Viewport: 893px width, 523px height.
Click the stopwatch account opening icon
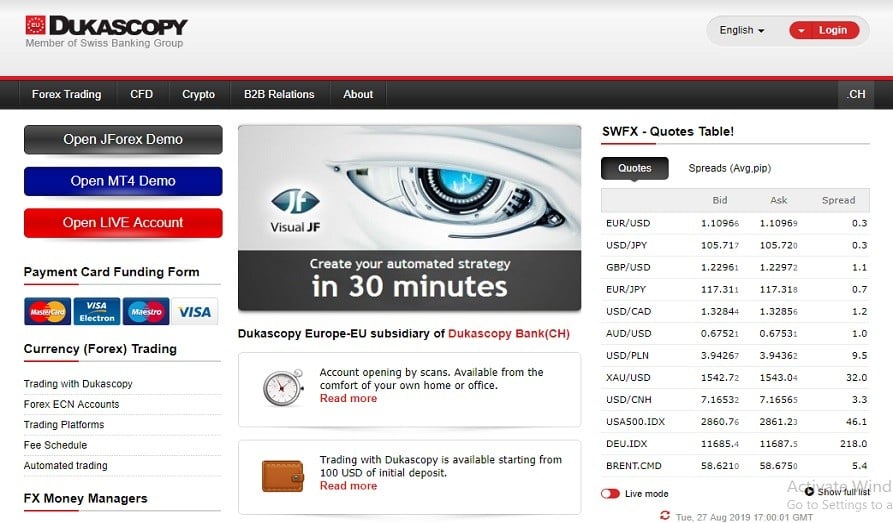click(x=283, y=385)
